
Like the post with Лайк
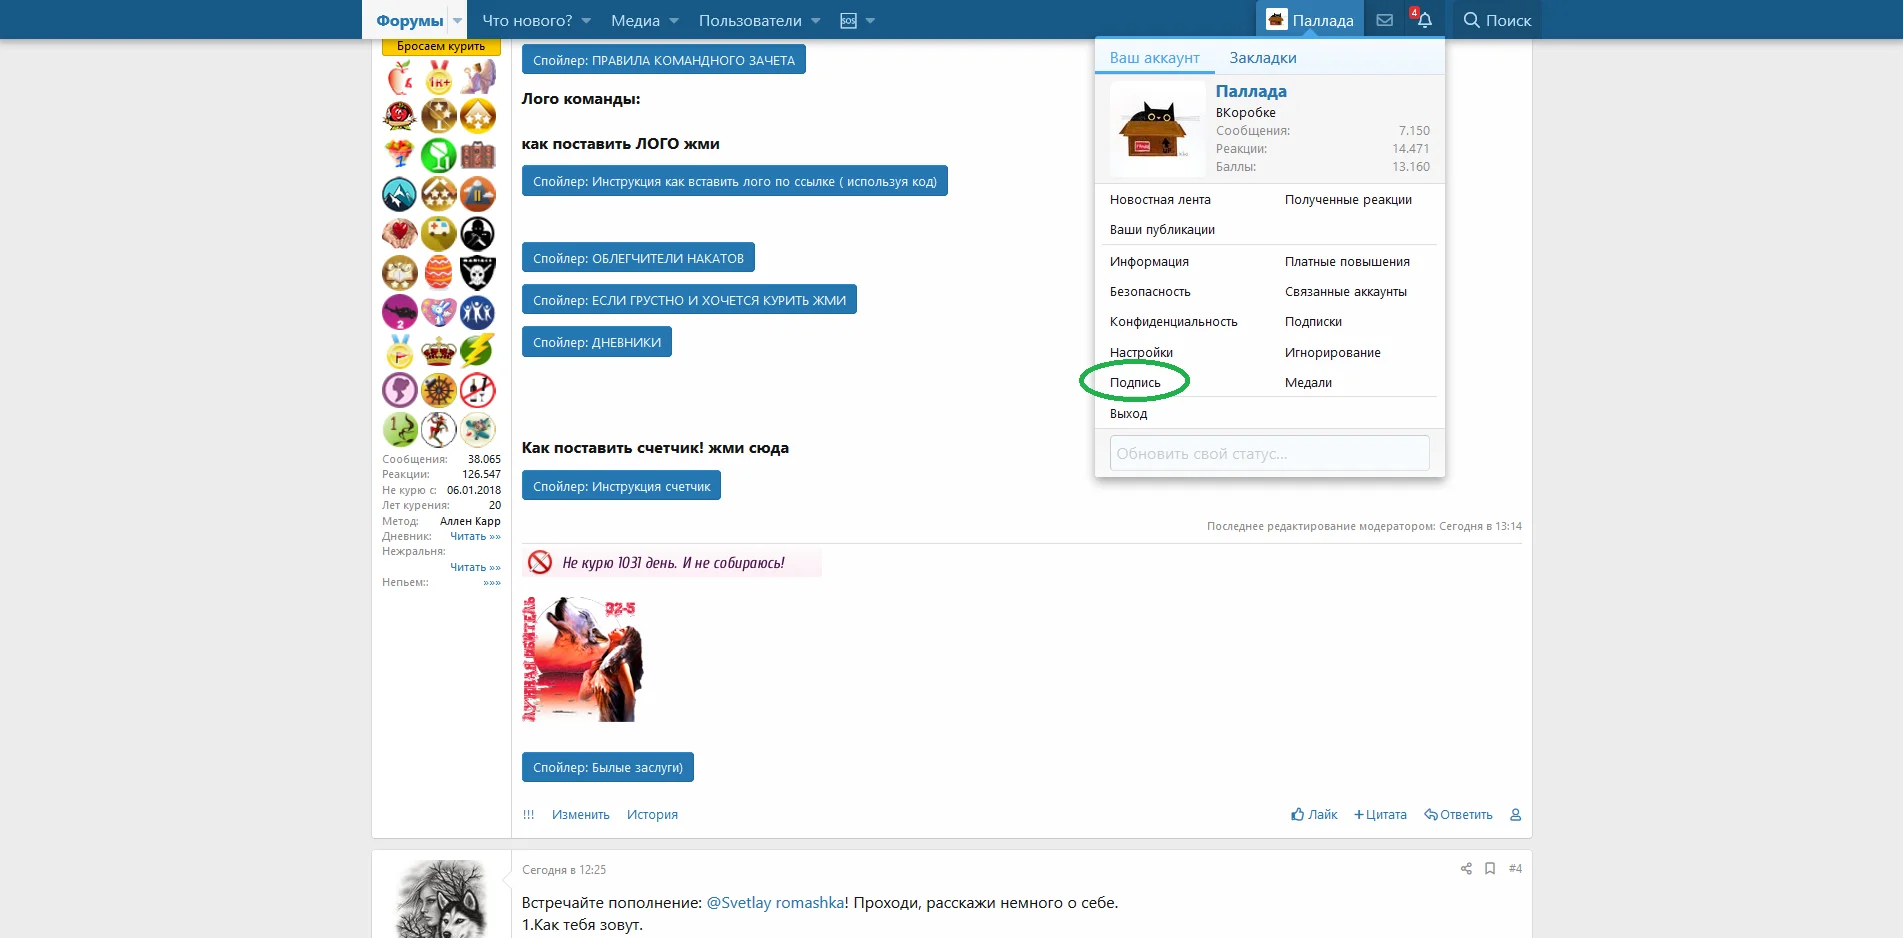(x=1314, y=815)
